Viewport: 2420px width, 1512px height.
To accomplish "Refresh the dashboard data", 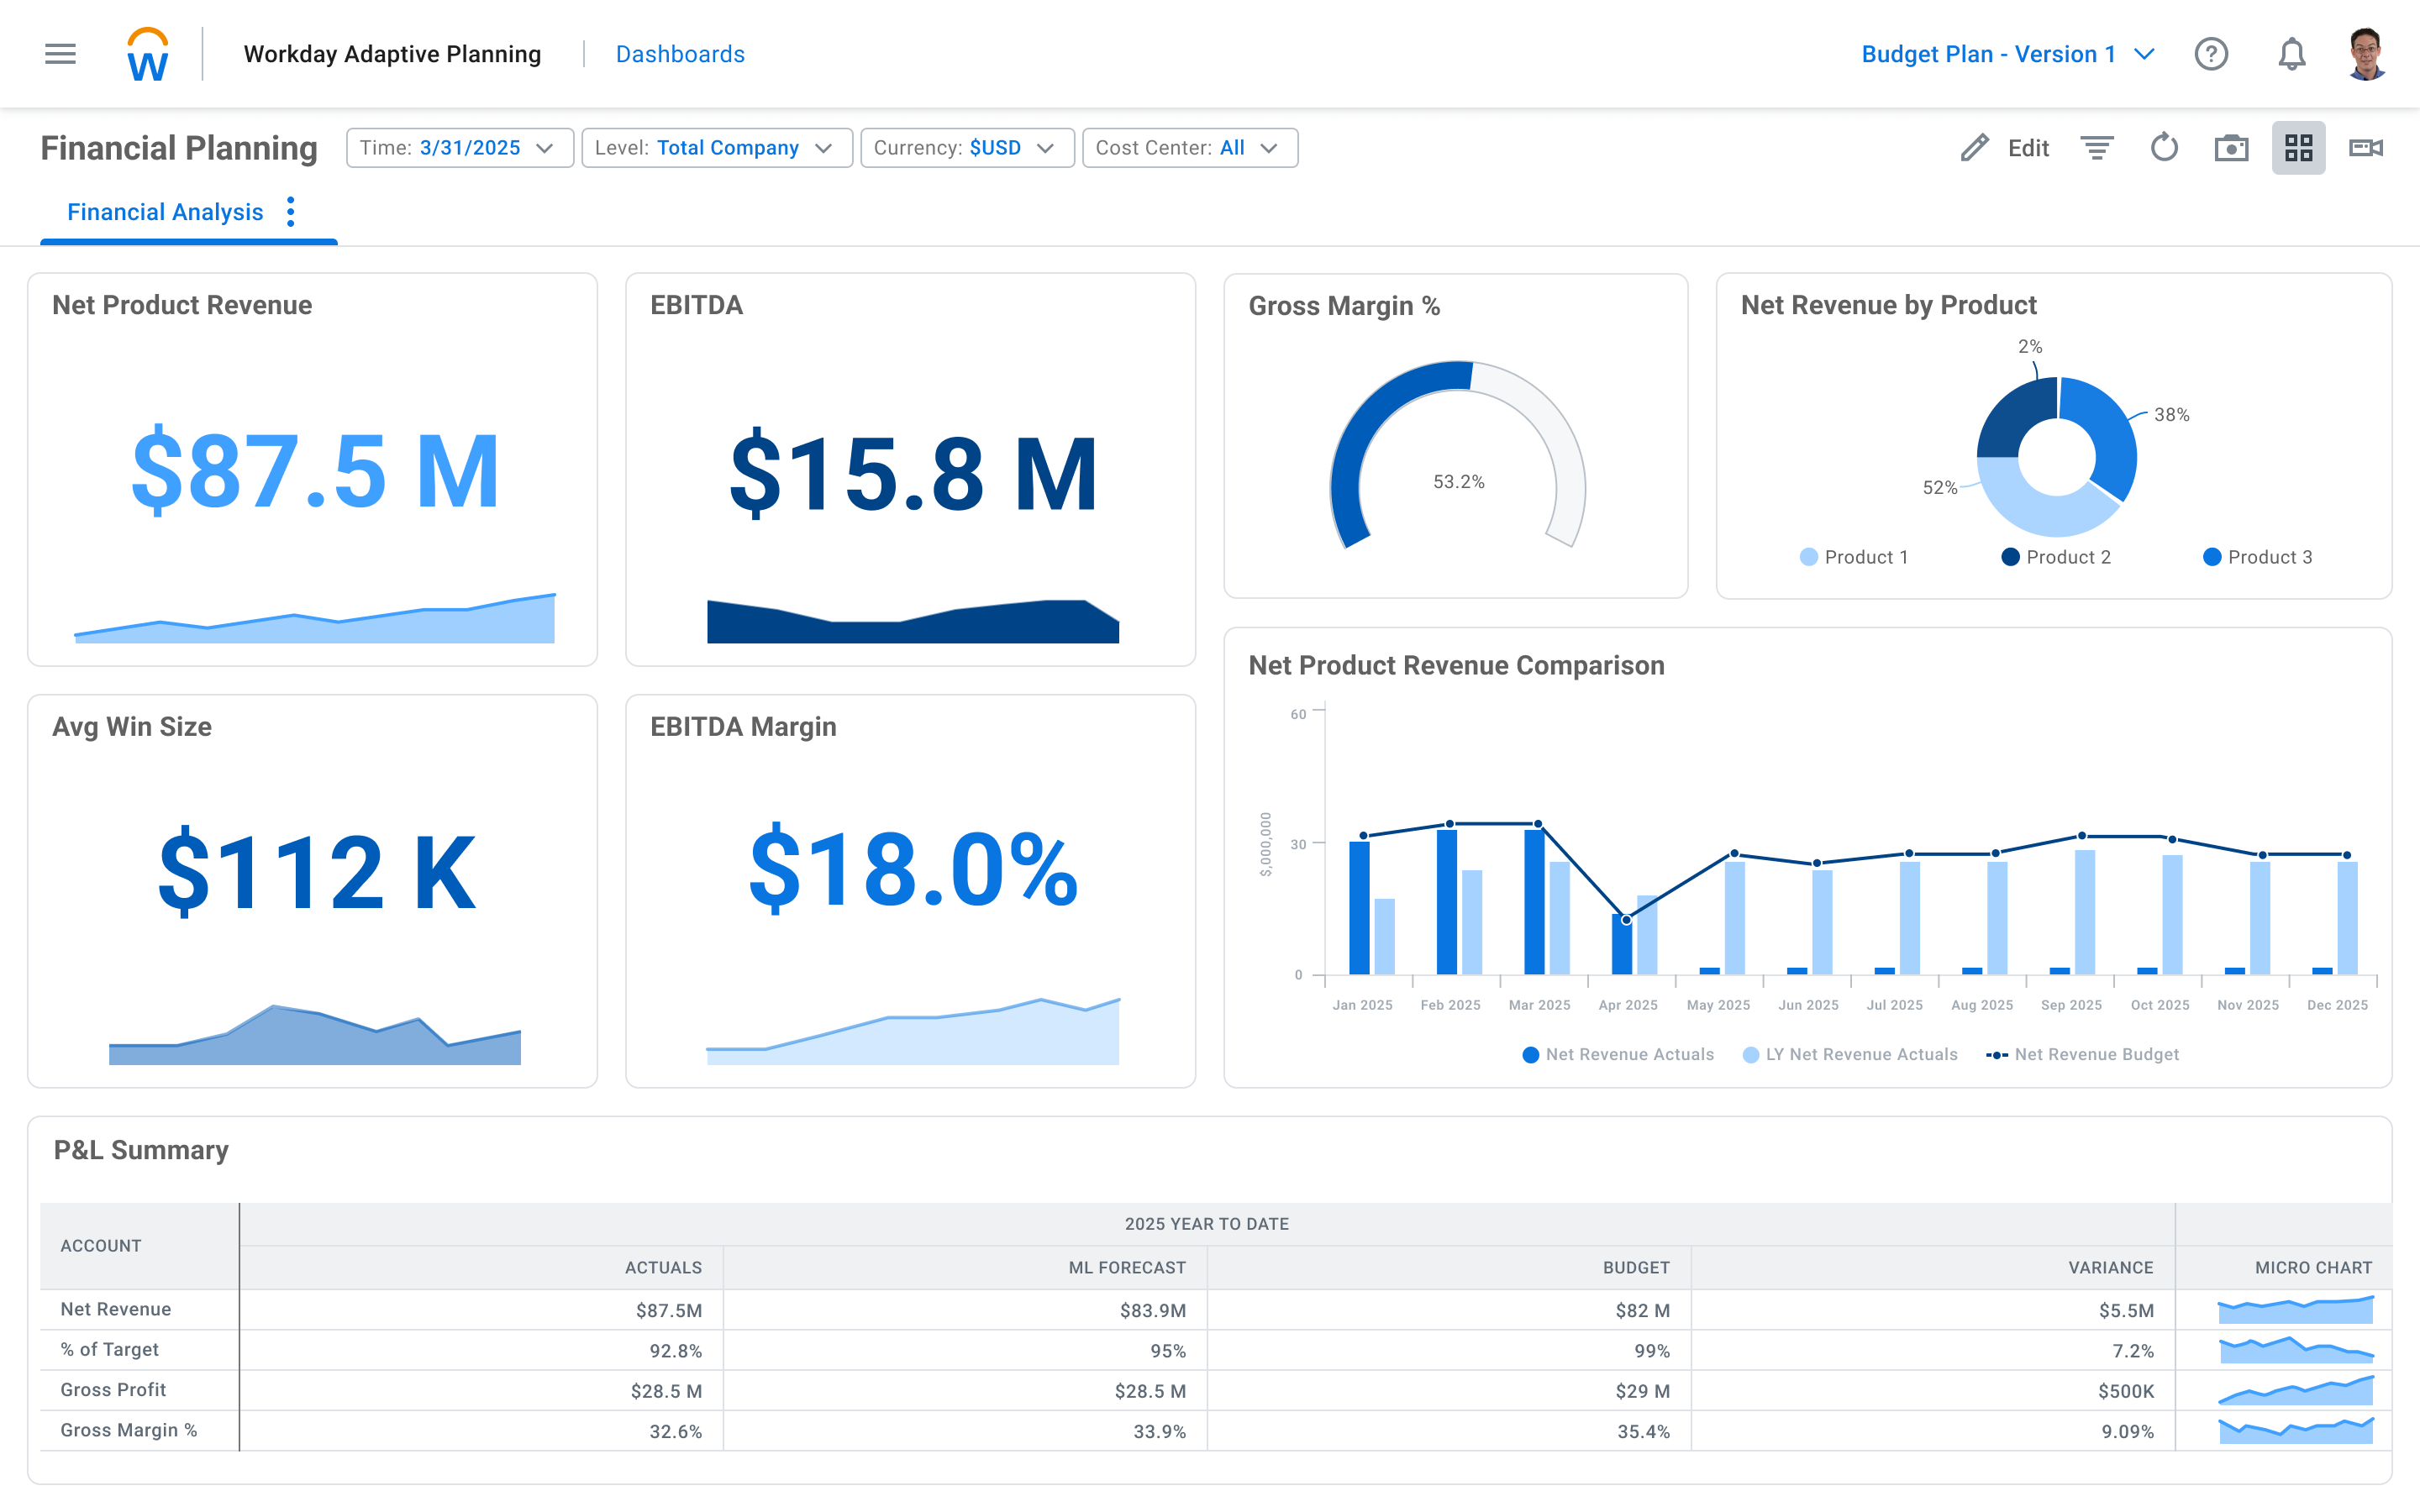I will (2164, 147).
